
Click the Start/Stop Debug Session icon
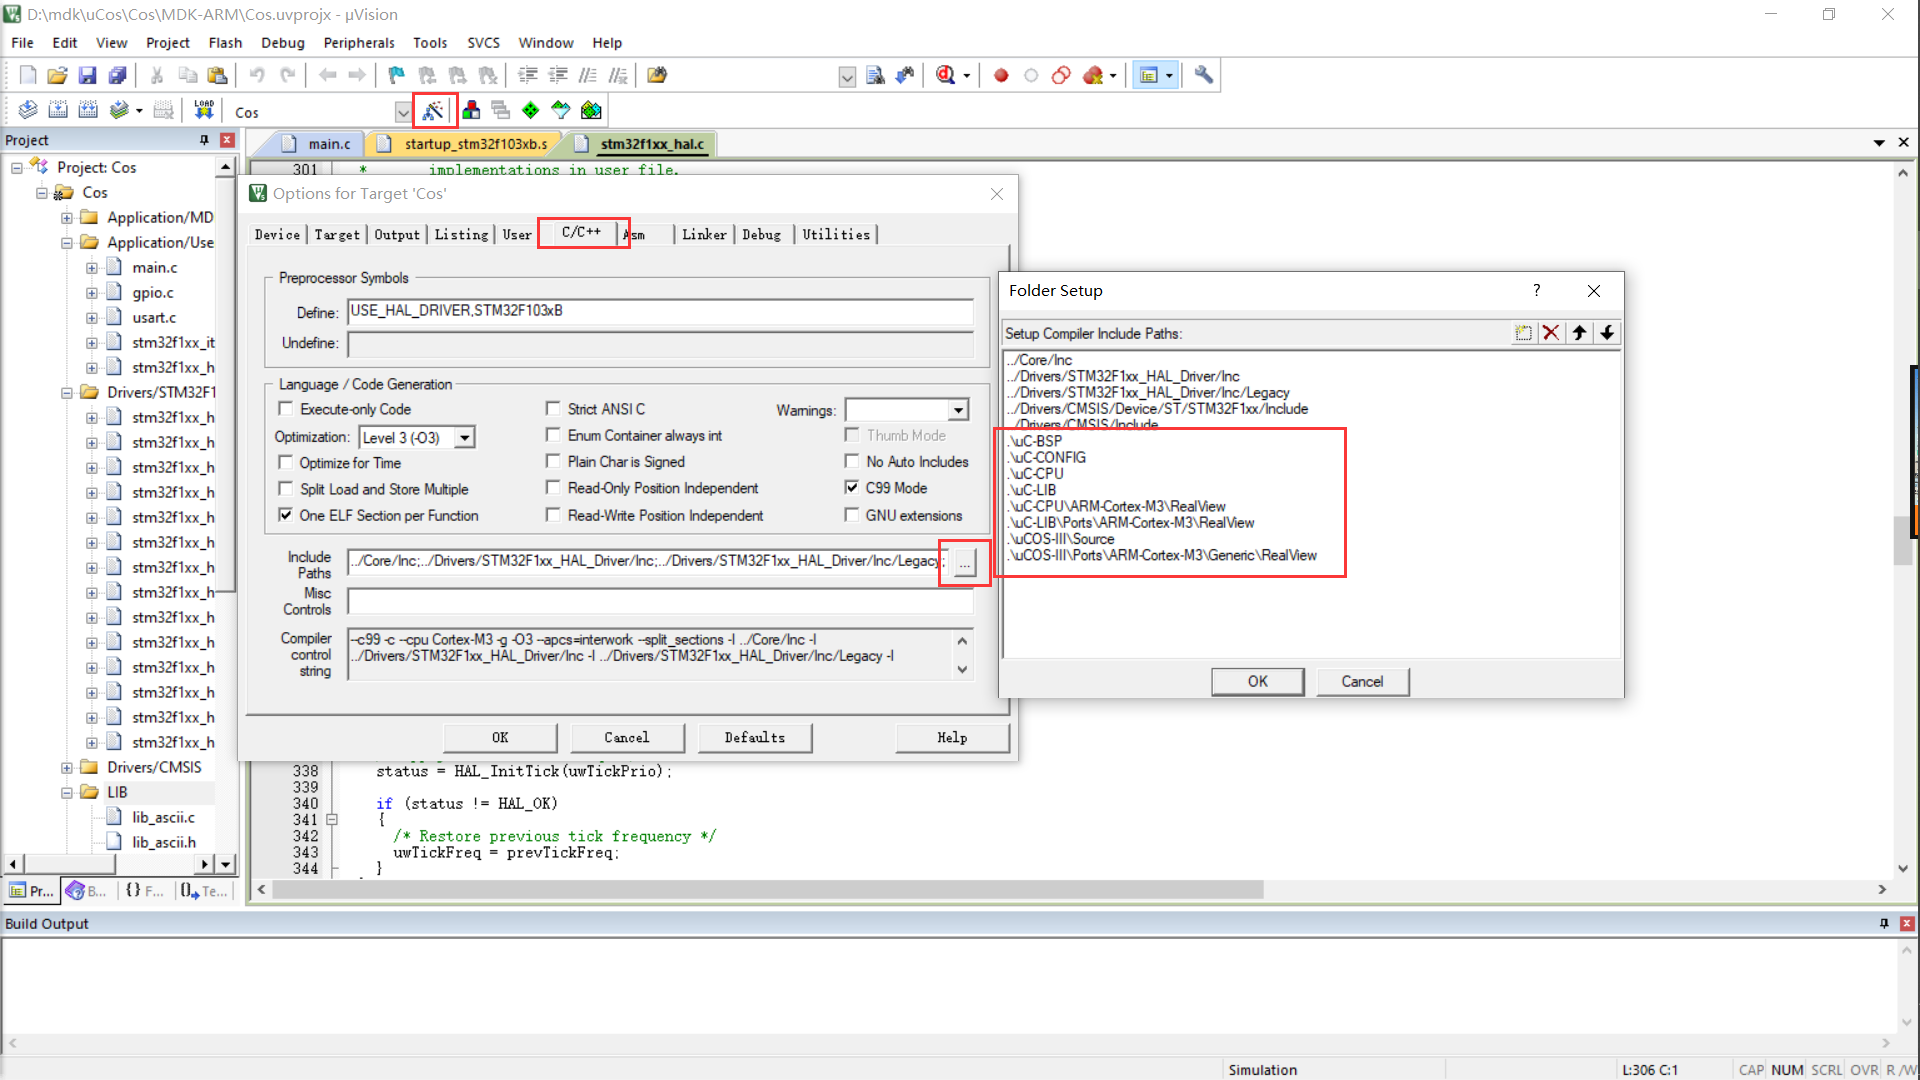pos(945,75)
